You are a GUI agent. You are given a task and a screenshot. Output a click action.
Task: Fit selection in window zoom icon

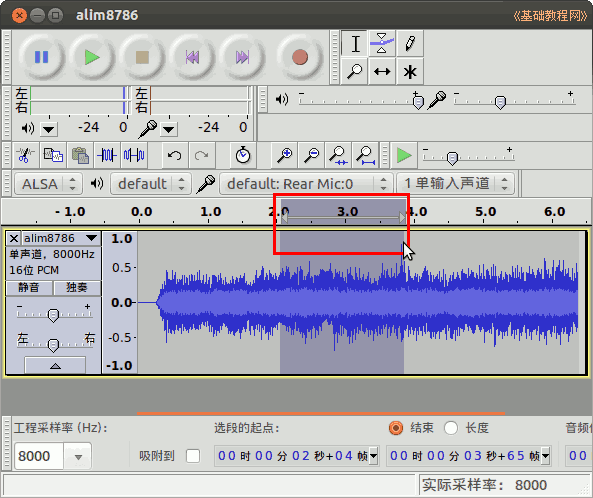338,155
